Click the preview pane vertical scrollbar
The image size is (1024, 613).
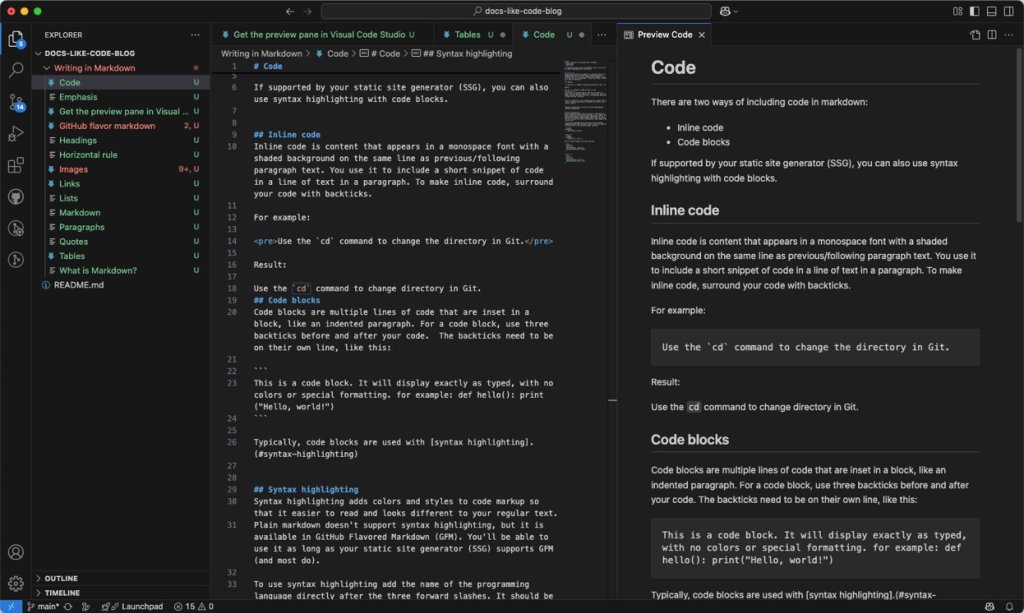pyautogui.click(x=1019, y=133)
